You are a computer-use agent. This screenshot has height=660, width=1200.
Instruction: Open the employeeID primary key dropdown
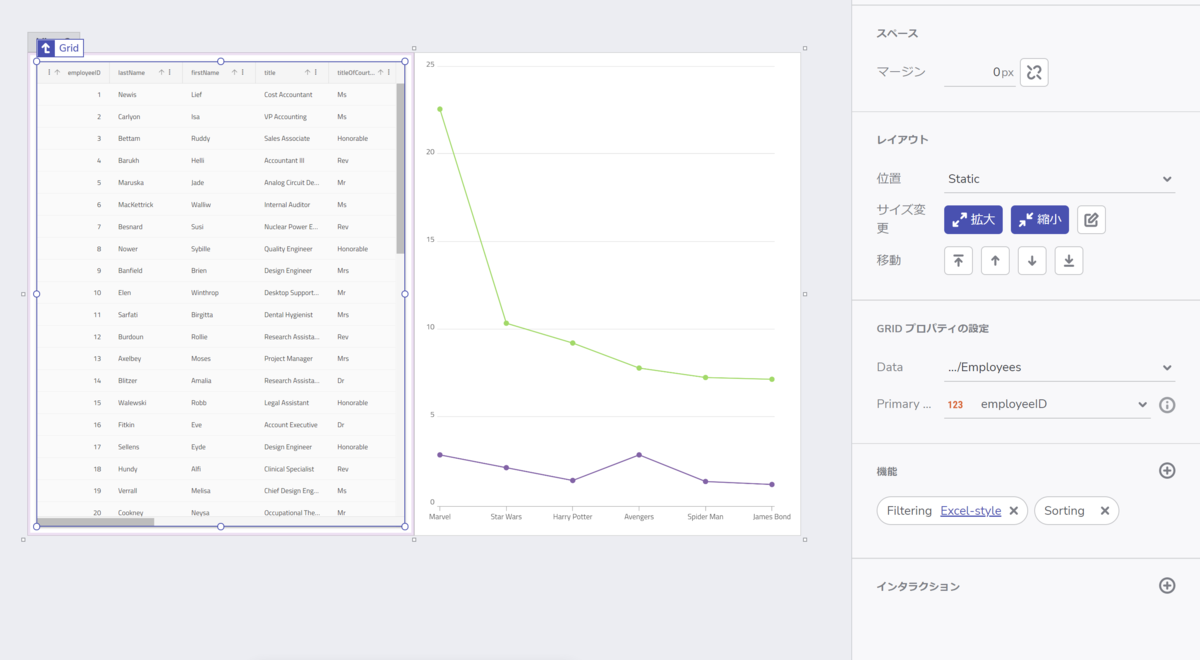click(x=1142, y=404)
